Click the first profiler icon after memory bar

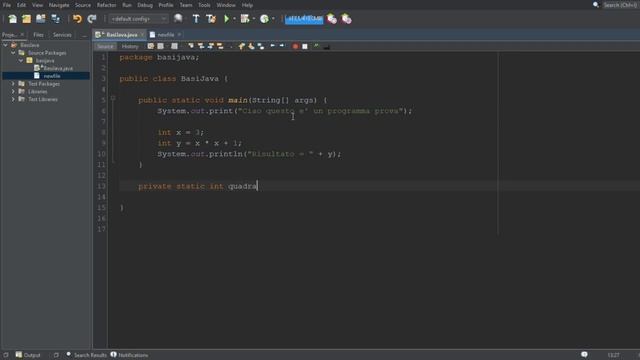pos(332,19)
